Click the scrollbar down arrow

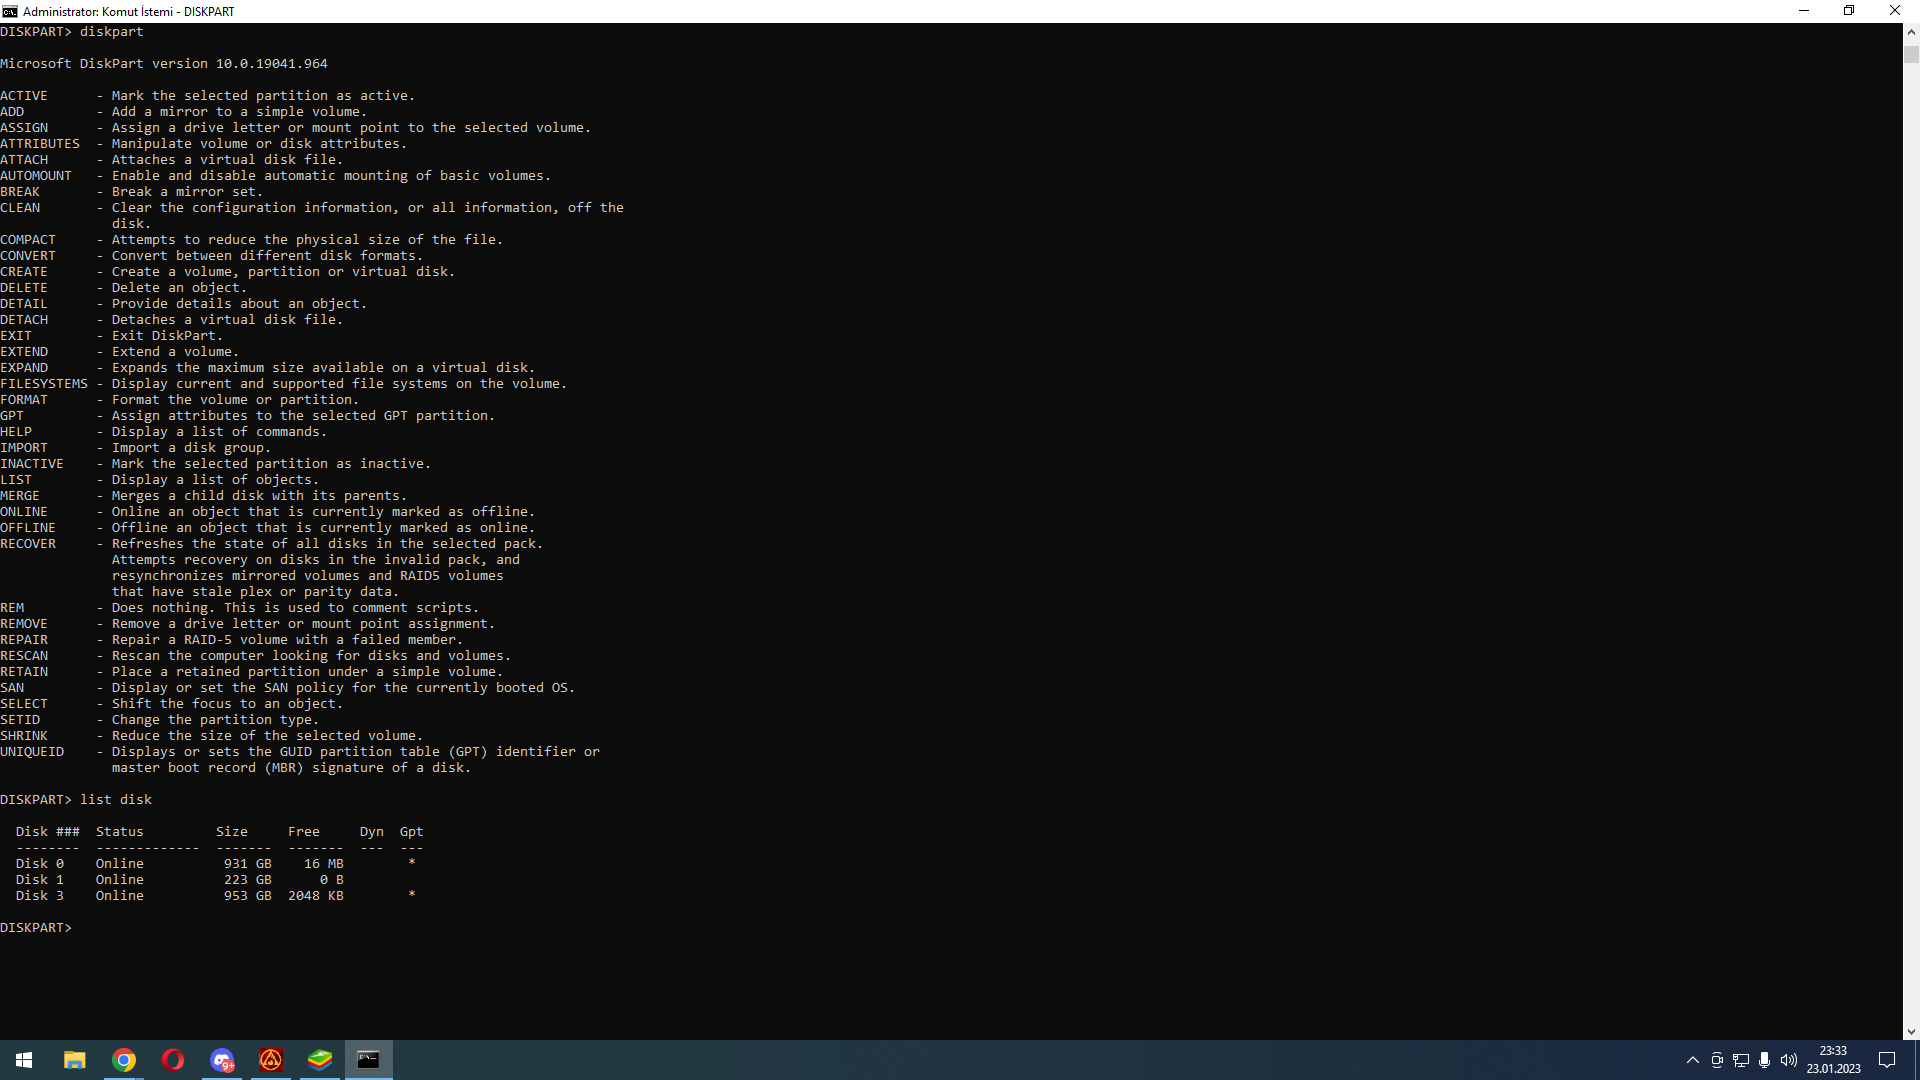pyautogui.click(x=1911, y=1032)
